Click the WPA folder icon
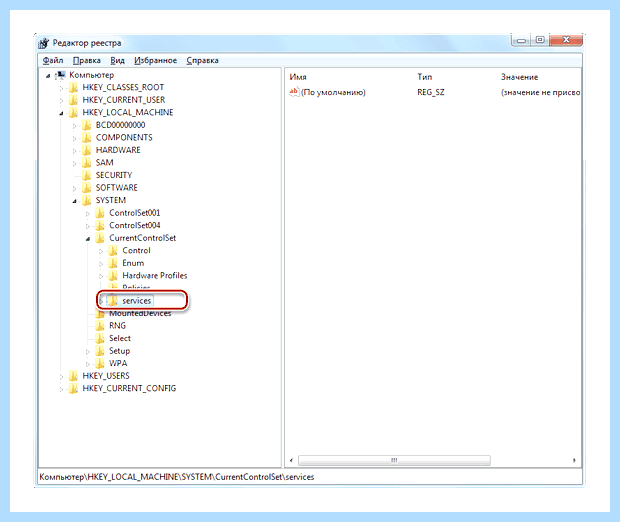This screenshot has width=620, height=522. click(x=100, y=363)
